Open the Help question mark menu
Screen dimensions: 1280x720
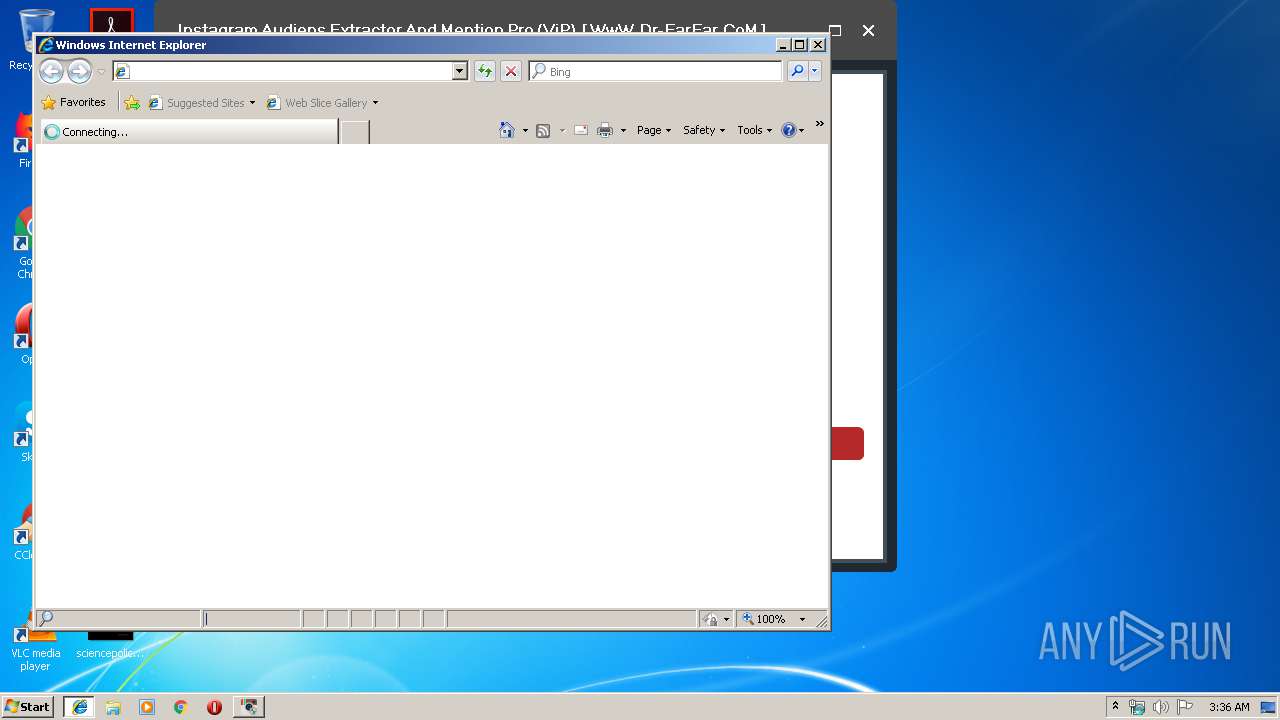(x=793, y=130)
